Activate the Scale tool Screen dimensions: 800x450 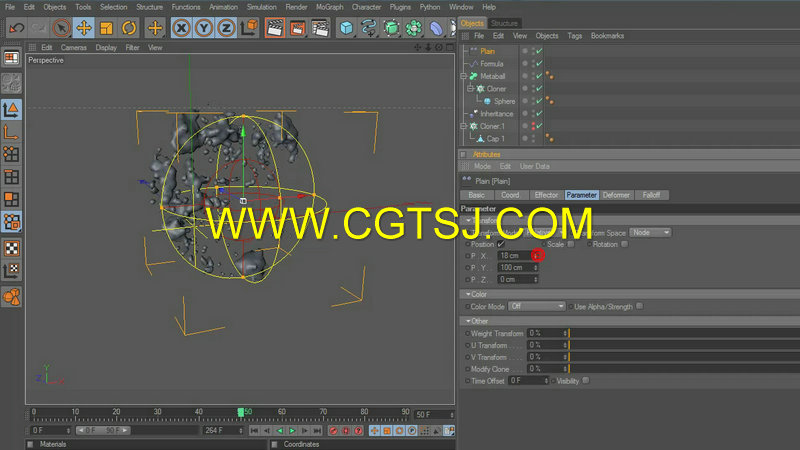[106, 28]
